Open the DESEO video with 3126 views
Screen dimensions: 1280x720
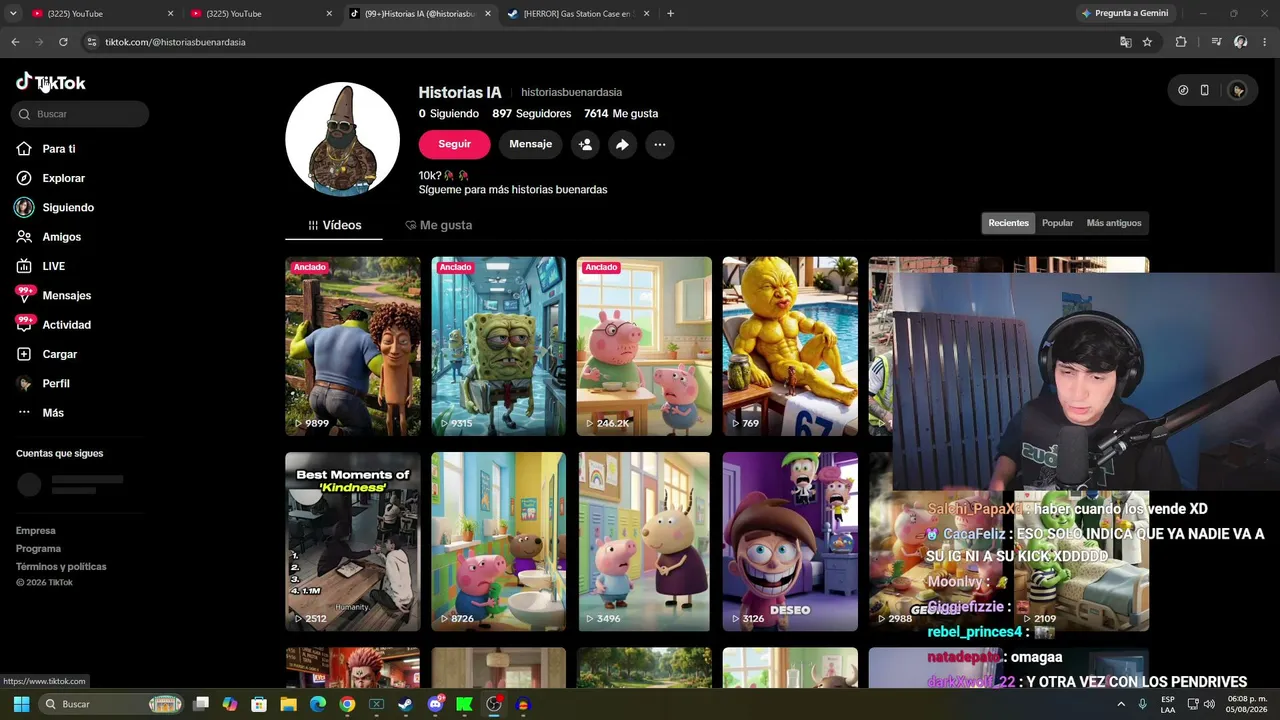tap(790, 542)
